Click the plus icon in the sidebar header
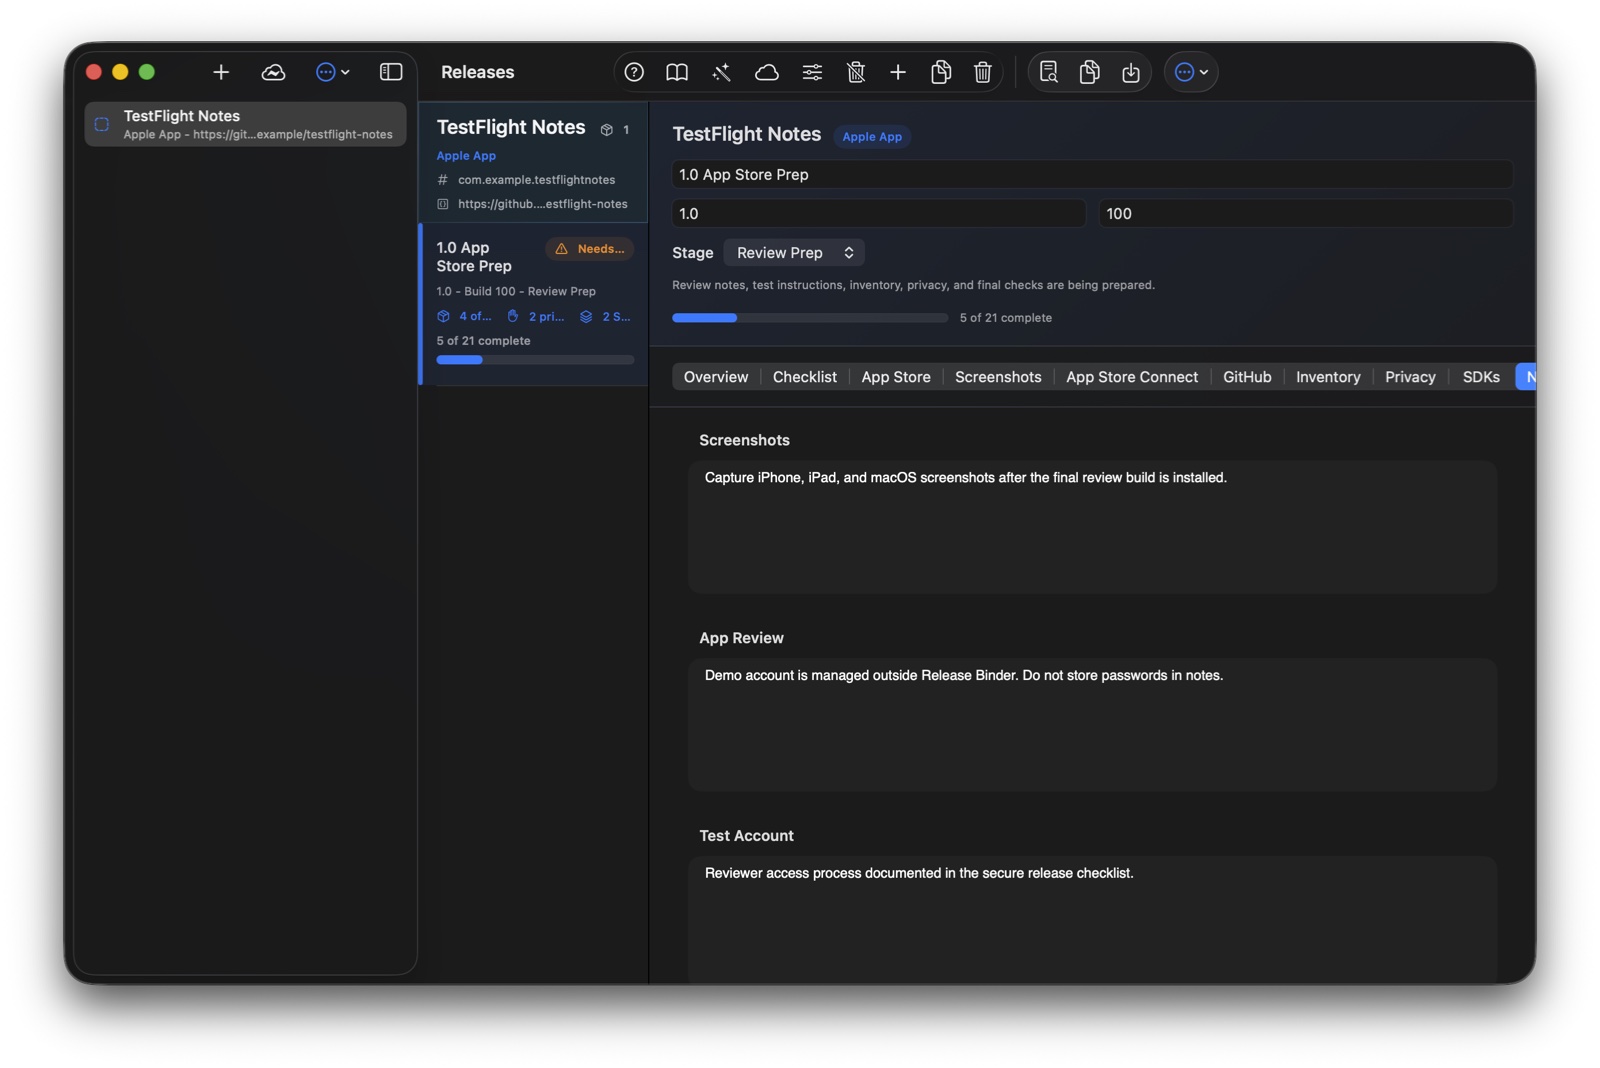Screen dimensions: 1600x1068 click(x=221, y=72)
